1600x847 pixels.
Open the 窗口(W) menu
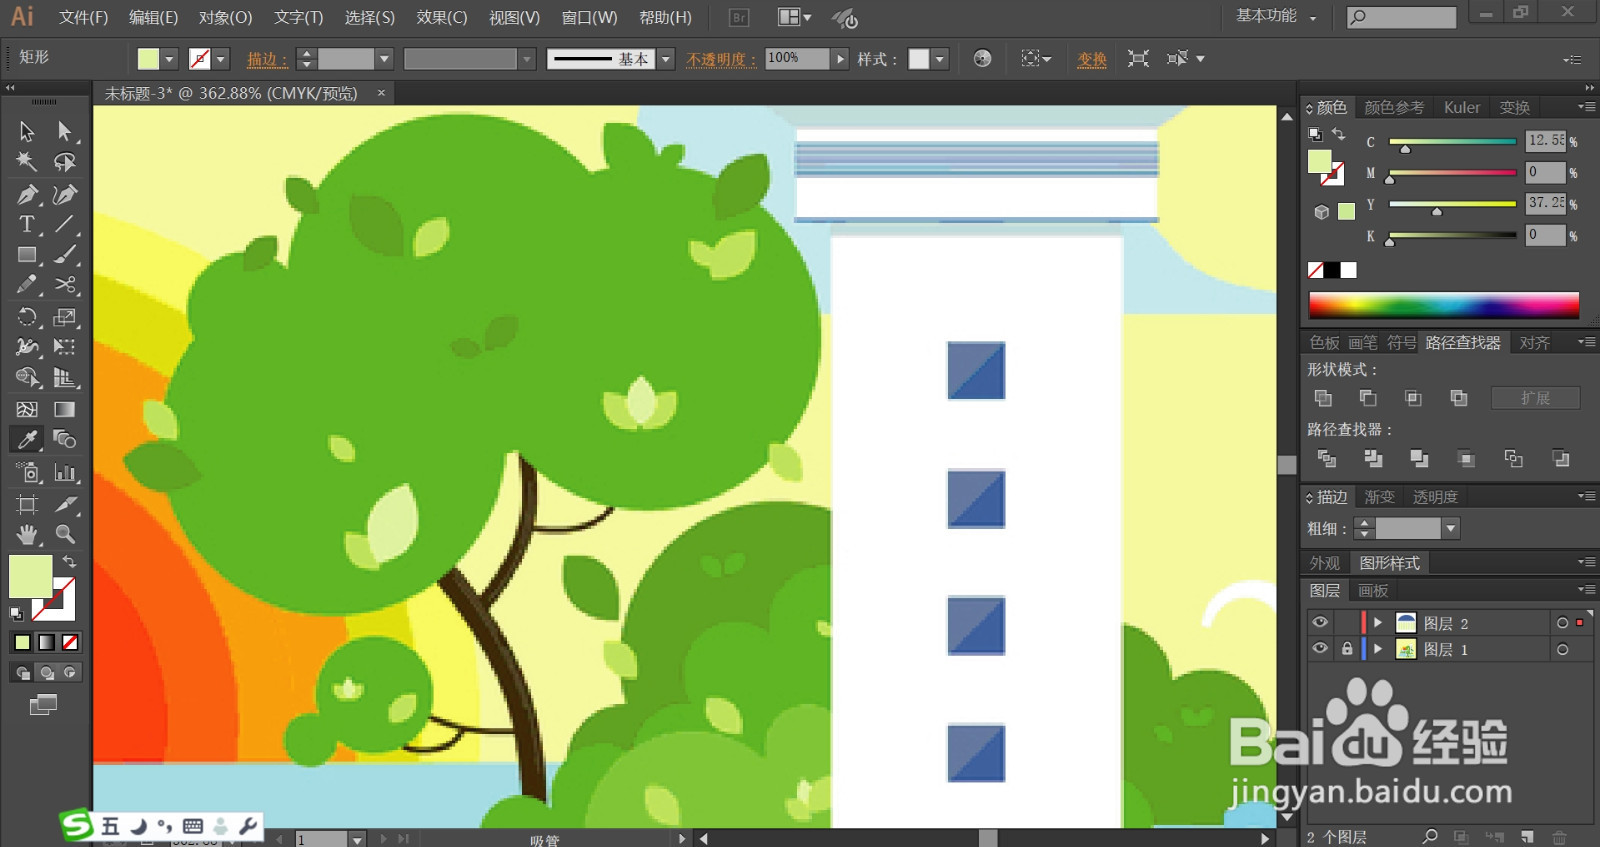[589, 17]
